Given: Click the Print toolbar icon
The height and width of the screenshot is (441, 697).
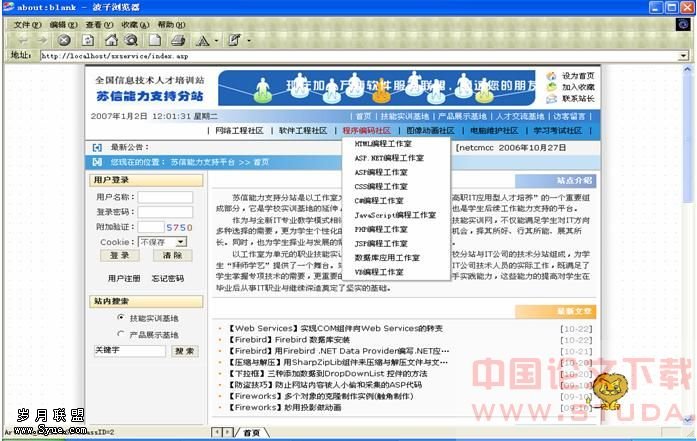Looking at the screenshot, I should (178, 40).
